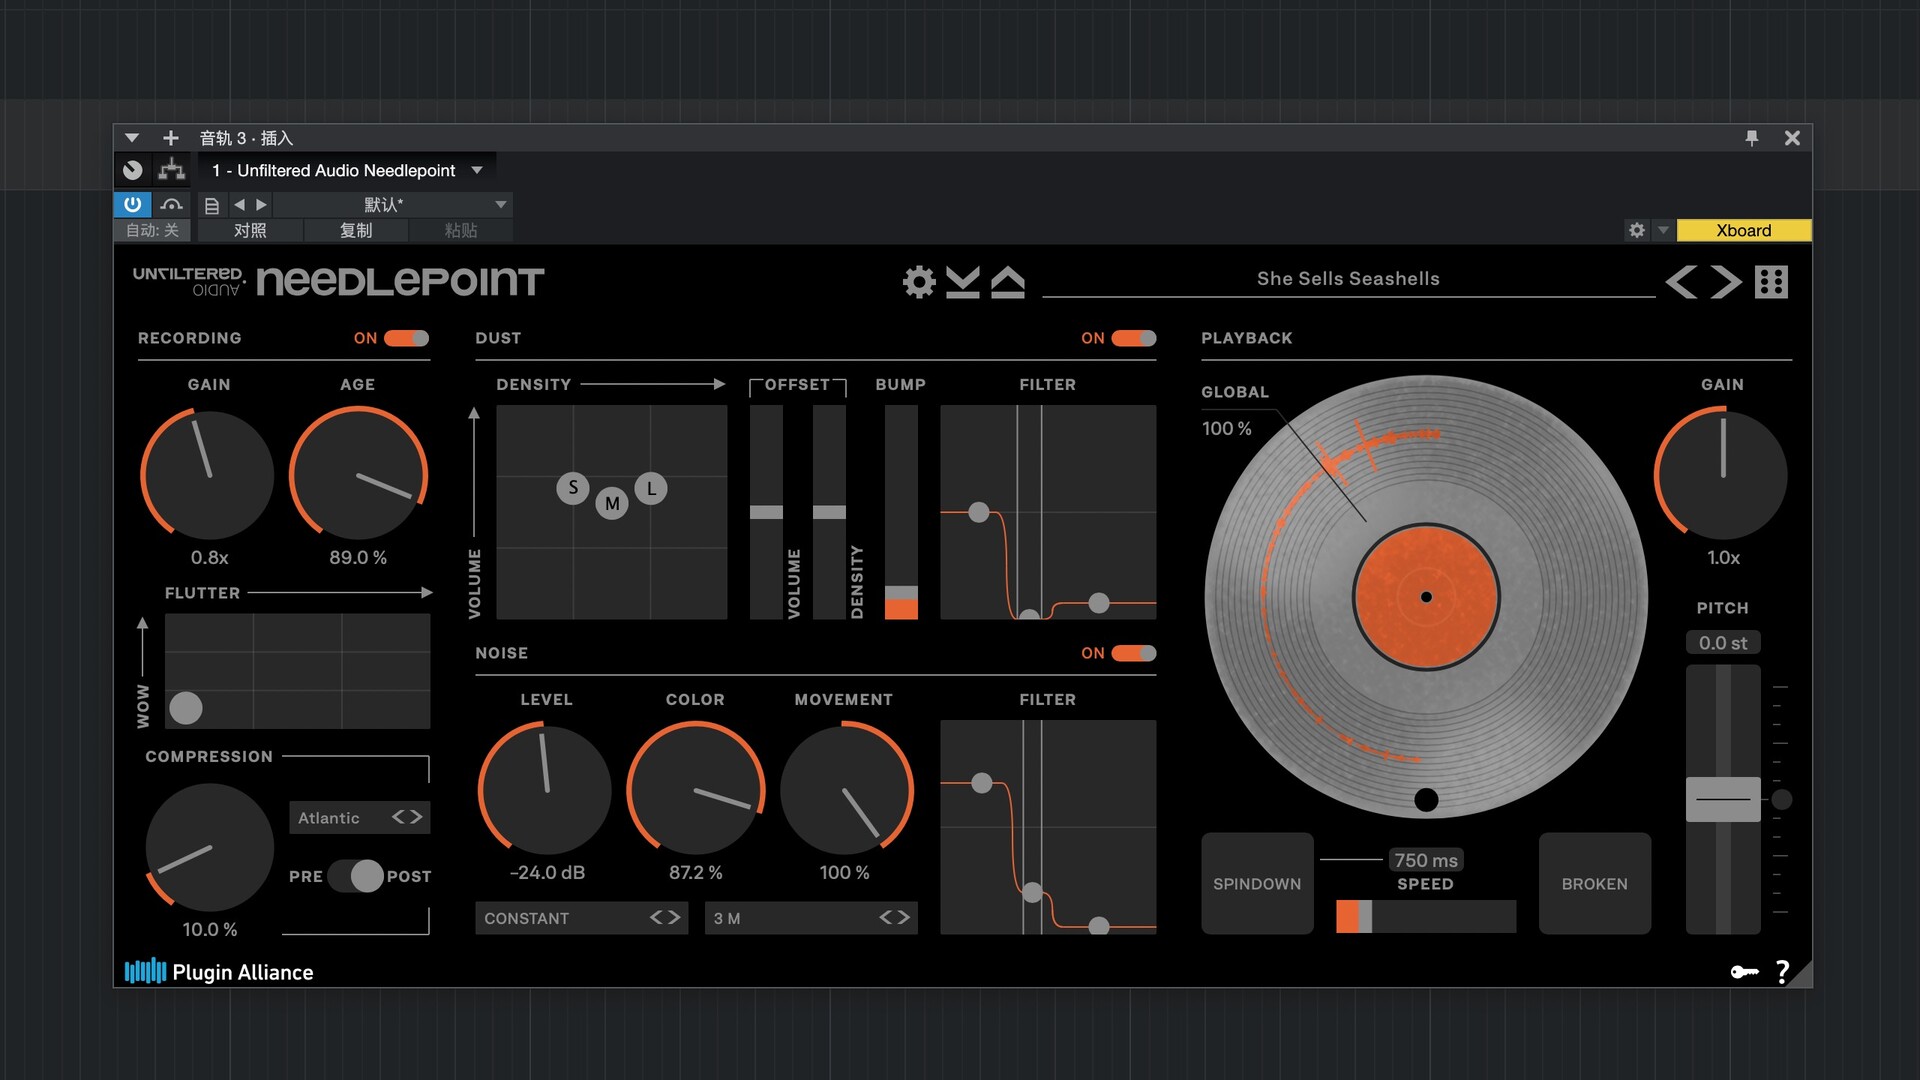Click the 自动: 关 automation button
The height and width of the screenshot is (1080, 1920).
(152, 230)
